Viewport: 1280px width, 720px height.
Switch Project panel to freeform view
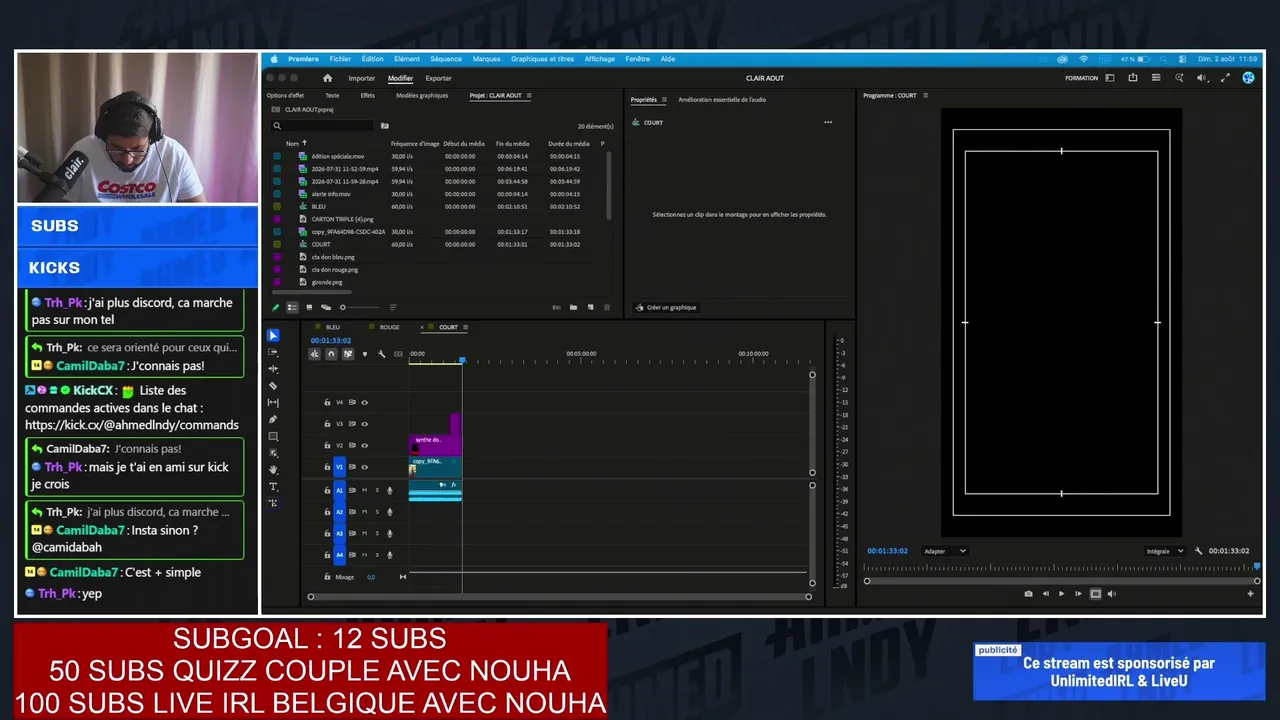point(325,307)
